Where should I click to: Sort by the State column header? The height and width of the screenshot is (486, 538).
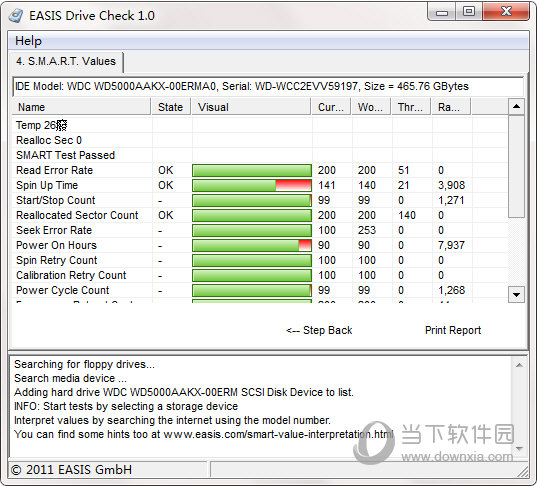click(x=171, y=107)
